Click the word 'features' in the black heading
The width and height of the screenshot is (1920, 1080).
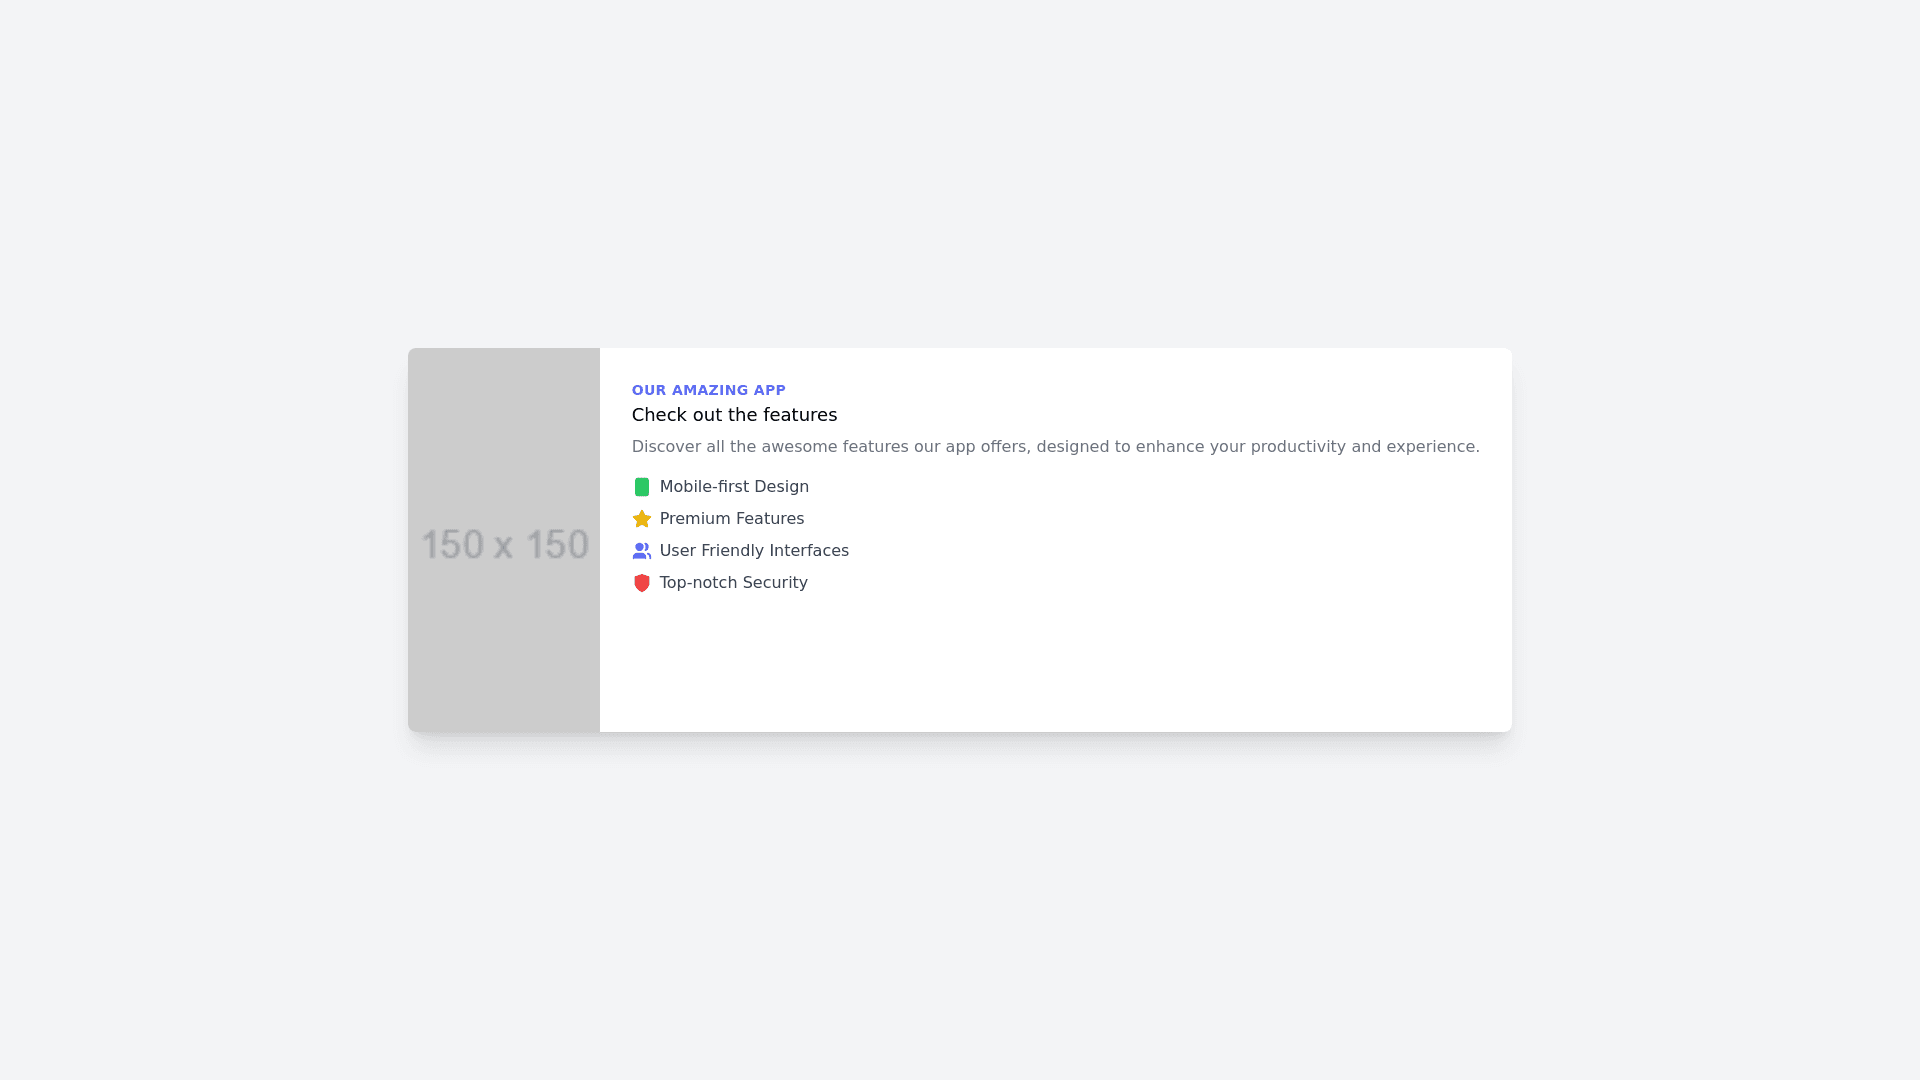coord(800,415)
